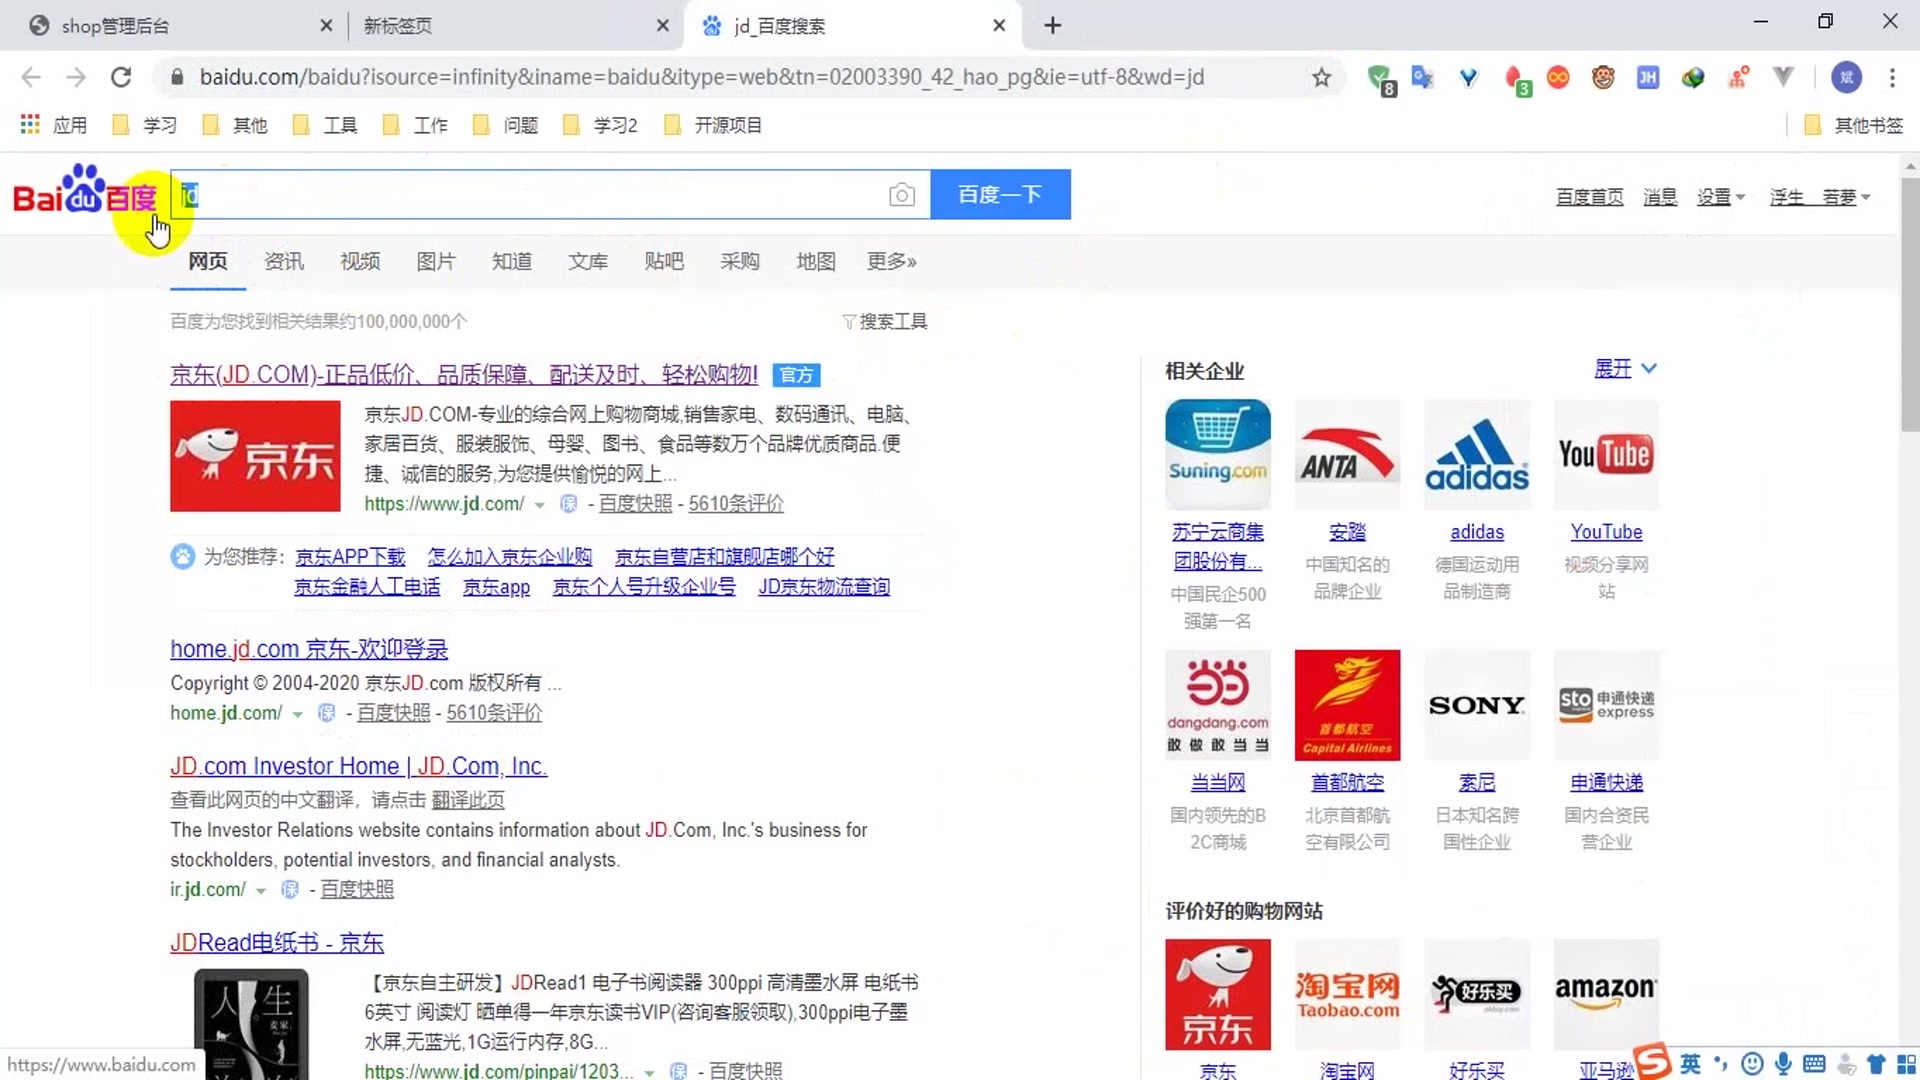
Task: Click the 5610条评价 link under jd.com
Action: tap(736, 504)
